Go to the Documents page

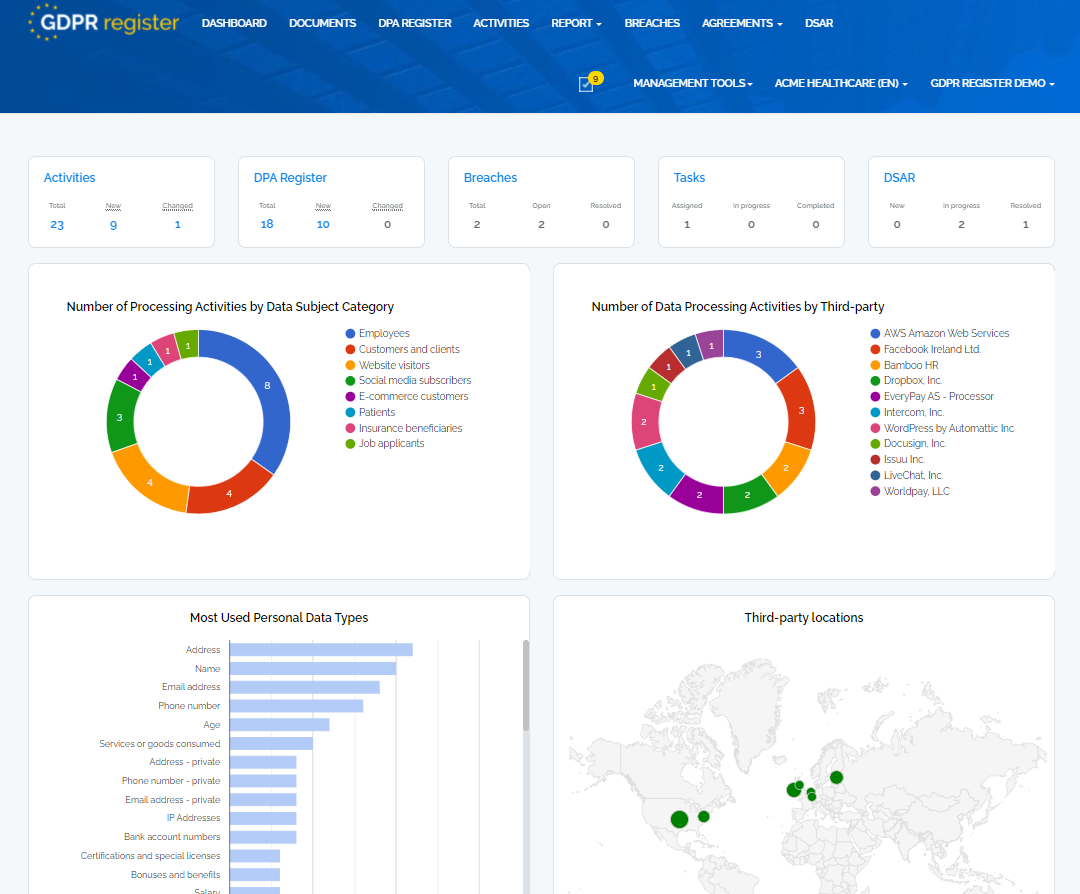tap(322, 23)
